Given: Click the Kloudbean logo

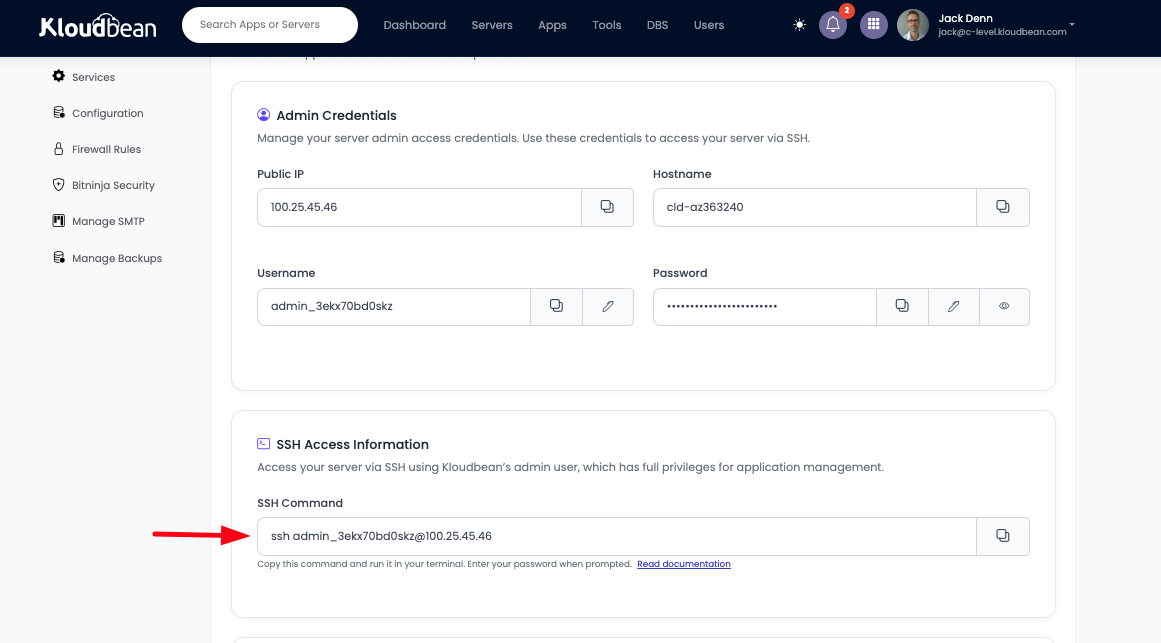Looking at the screenshot, I should click(x=98, y=26).
